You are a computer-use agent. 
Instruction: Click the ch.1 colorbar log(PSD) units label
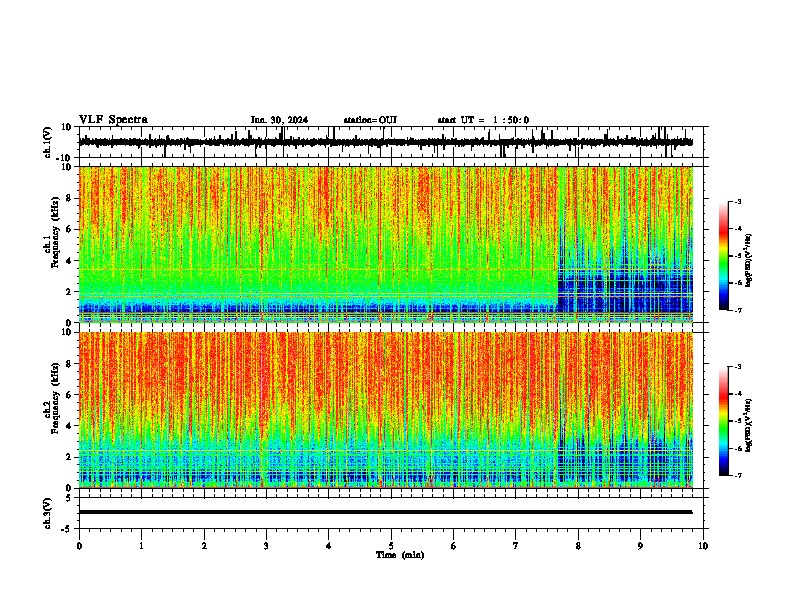pos(749,260)
